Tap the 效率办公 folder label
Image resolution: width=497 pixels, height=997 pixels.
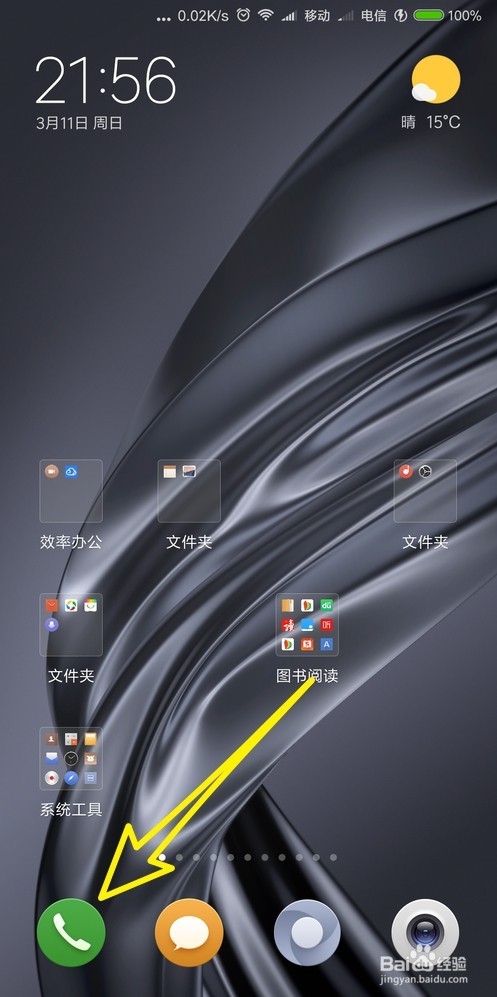[71, 542]
